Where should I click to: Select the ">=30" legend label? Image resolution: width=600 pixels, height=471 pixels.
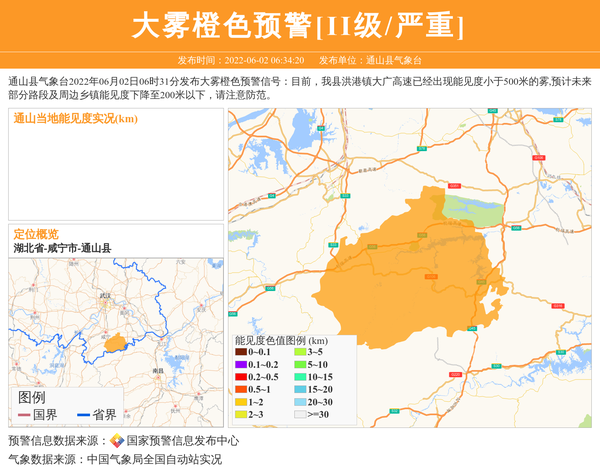[318, 414]
